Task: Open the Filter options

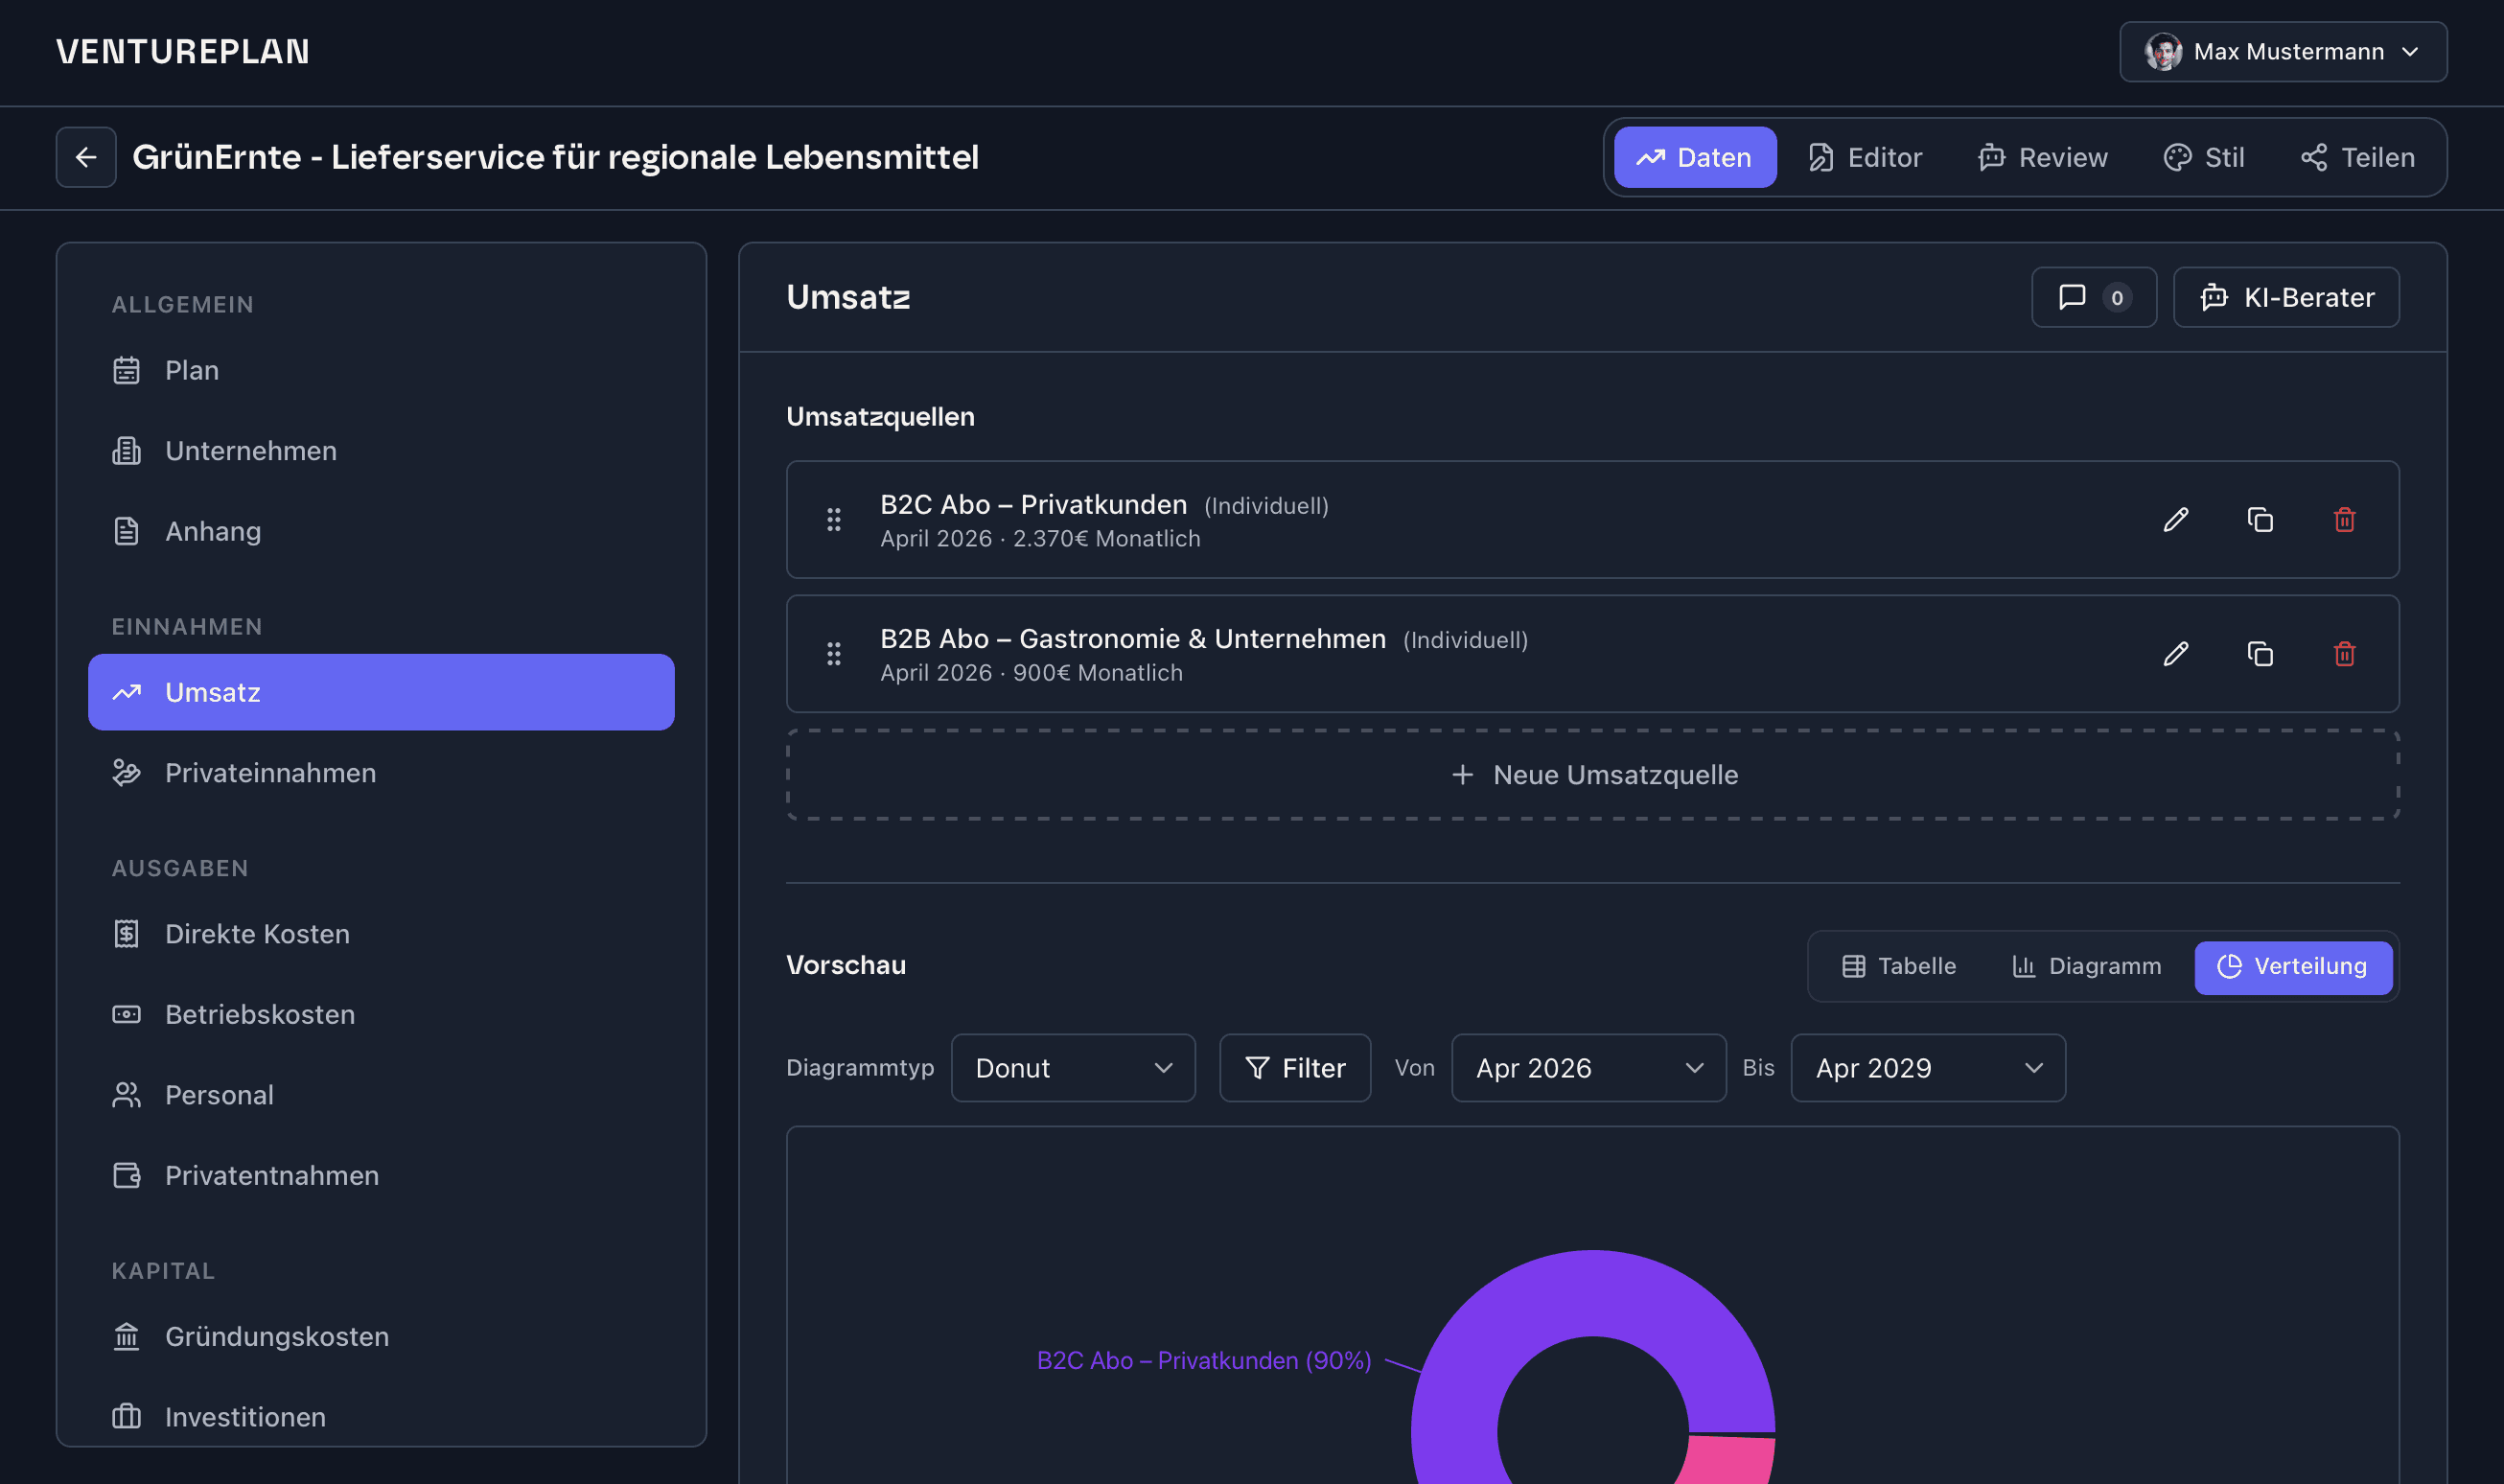Action: [1295, 1068]
